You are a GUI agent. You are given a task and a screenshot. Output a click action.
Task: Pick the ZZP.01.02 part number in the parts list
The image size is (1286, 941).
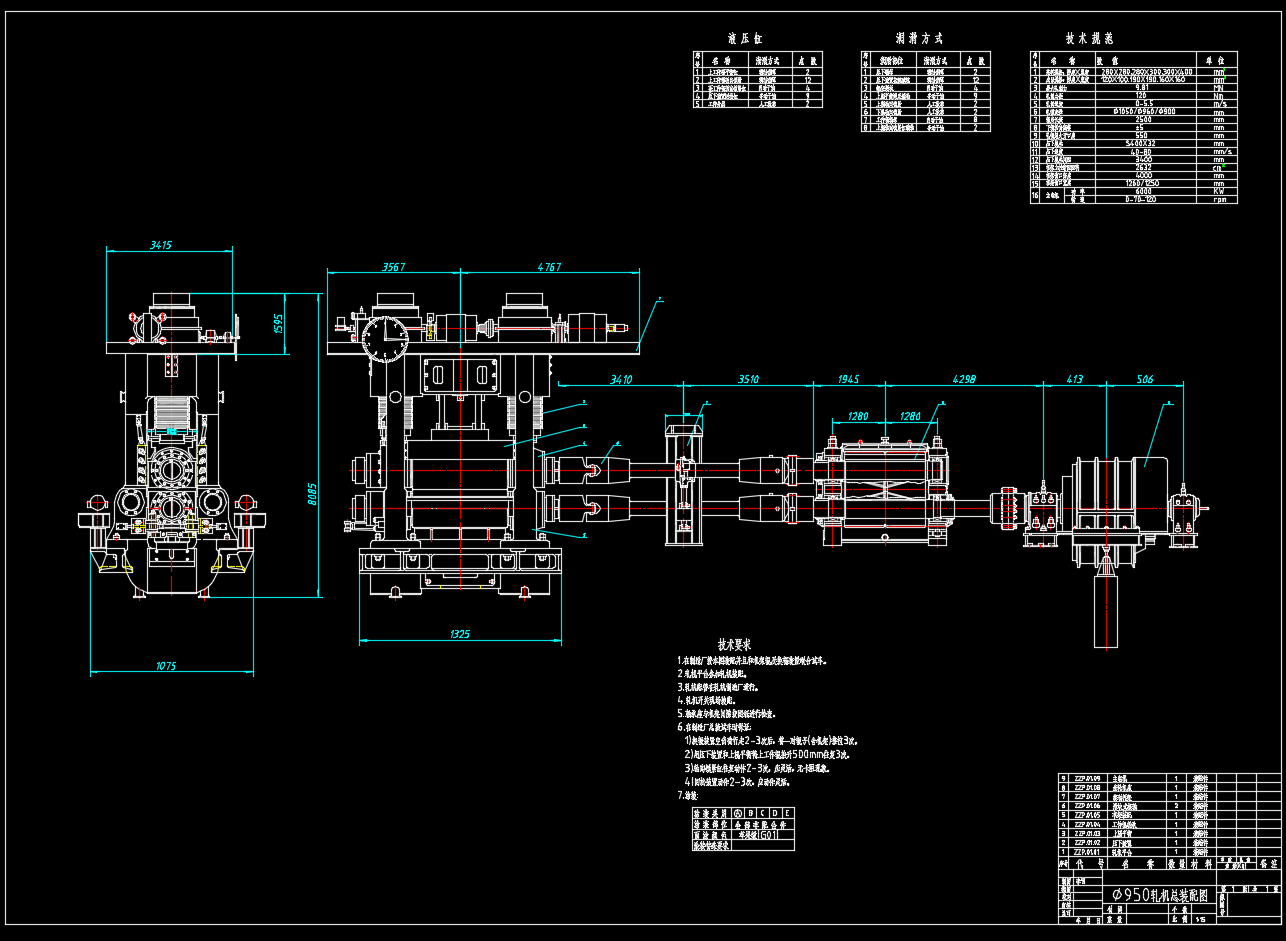[x=1088, y=842]
